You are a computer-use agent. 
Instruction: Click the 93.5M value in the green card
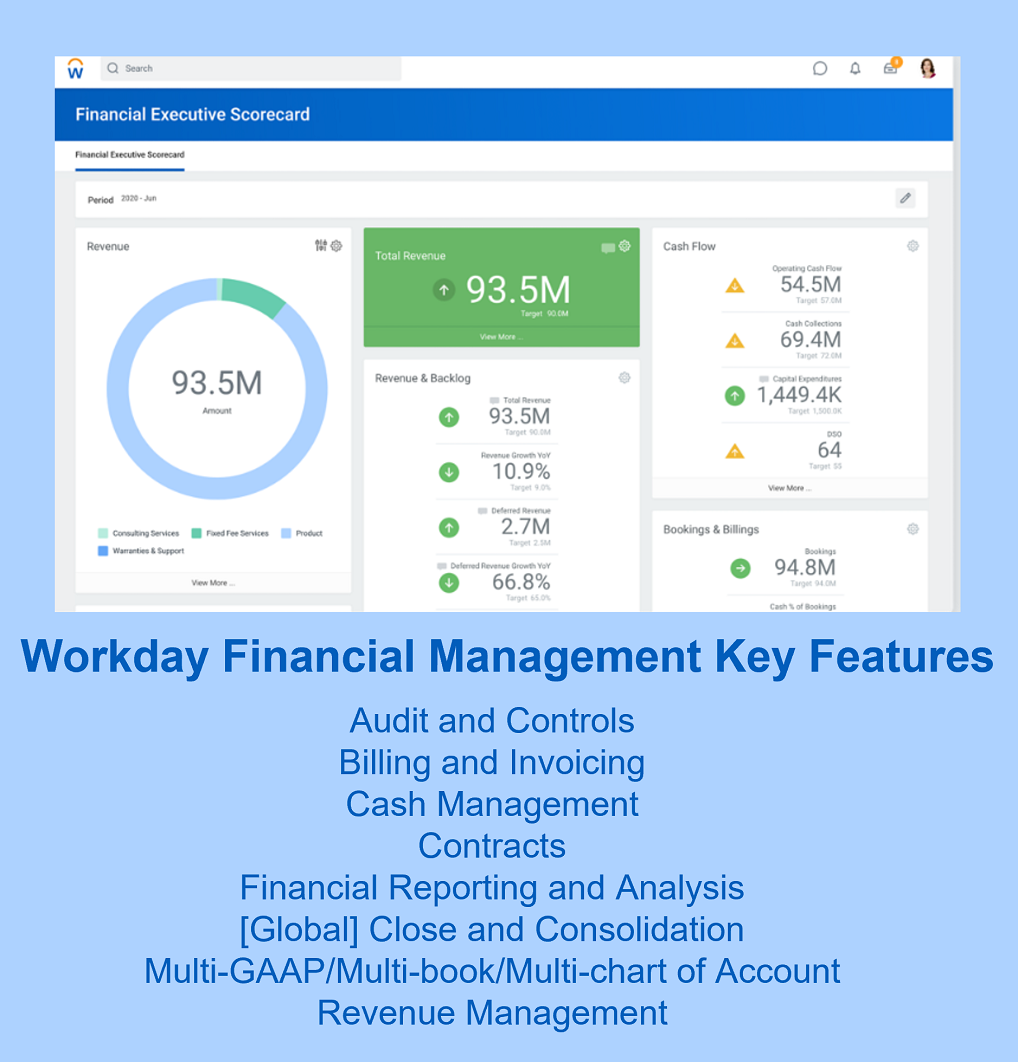click(518, 290)
